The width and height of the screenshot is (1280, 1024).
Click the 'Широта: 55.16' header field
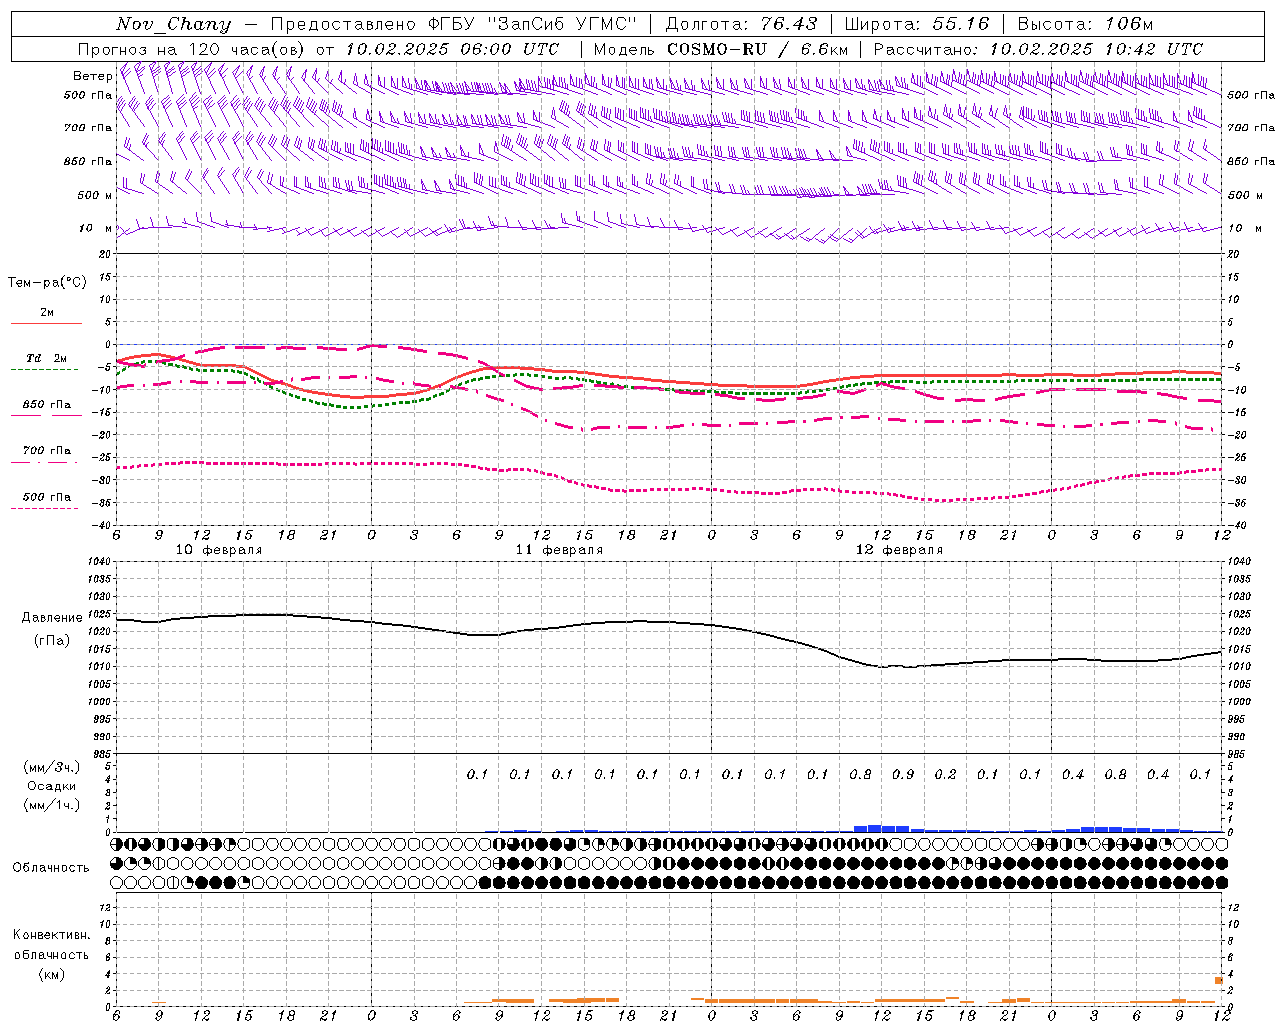click(x=917, y=24)
